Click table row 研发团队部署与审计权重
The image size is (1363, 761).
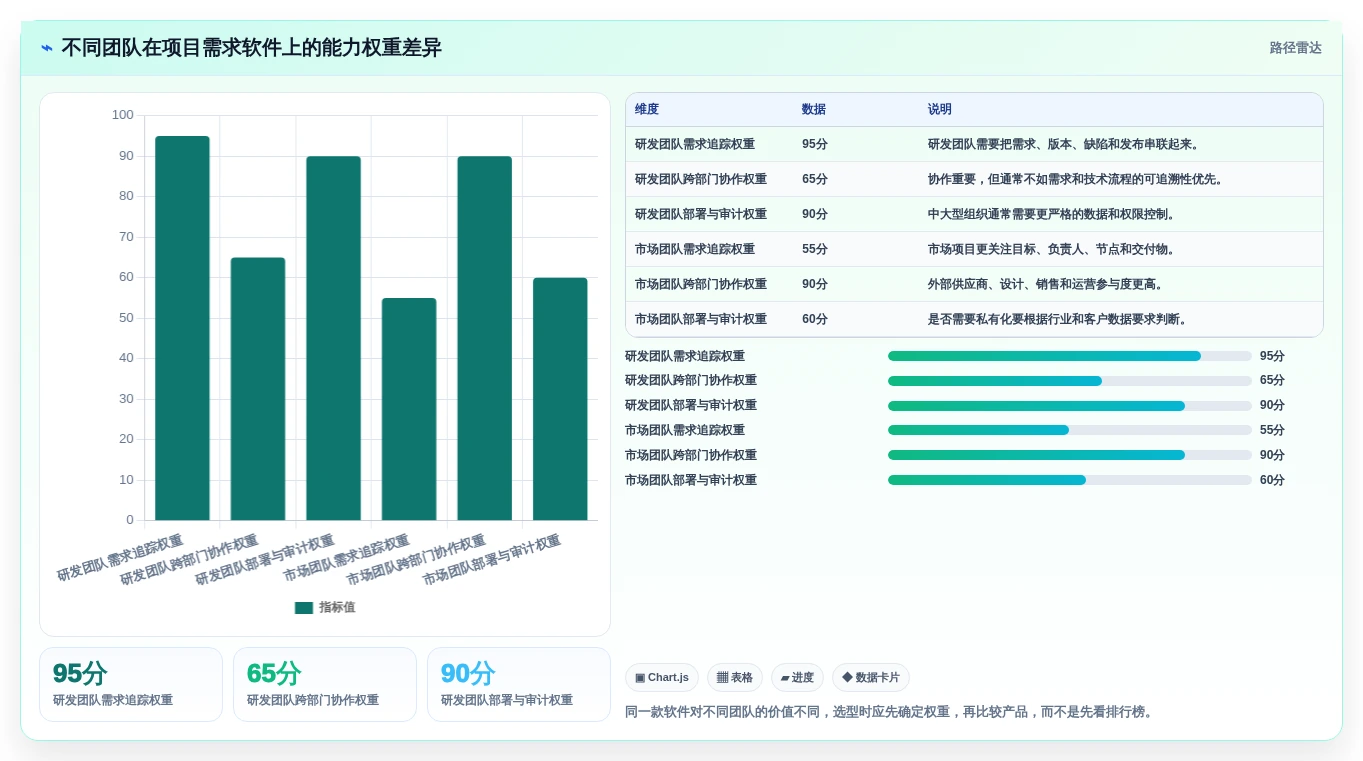[974, 214]
